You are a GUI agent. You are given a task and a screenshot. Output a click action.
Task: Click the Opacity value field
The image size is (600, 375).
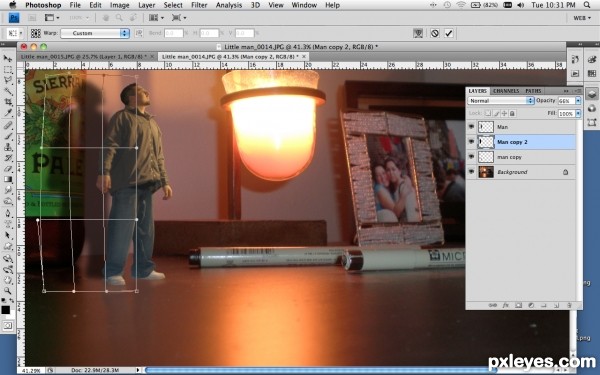[x=566, y=101]
